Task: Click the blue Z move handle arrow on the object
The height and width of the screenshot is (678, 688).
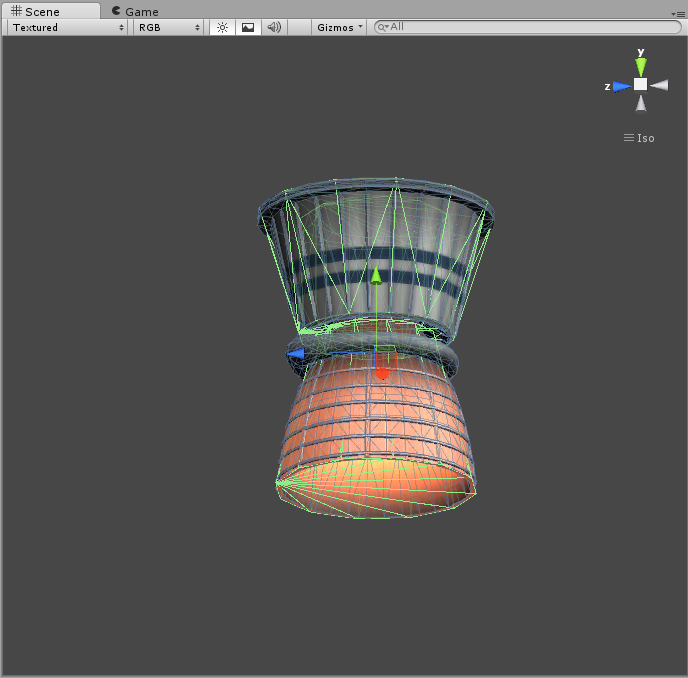Action: tap(296, 353)
